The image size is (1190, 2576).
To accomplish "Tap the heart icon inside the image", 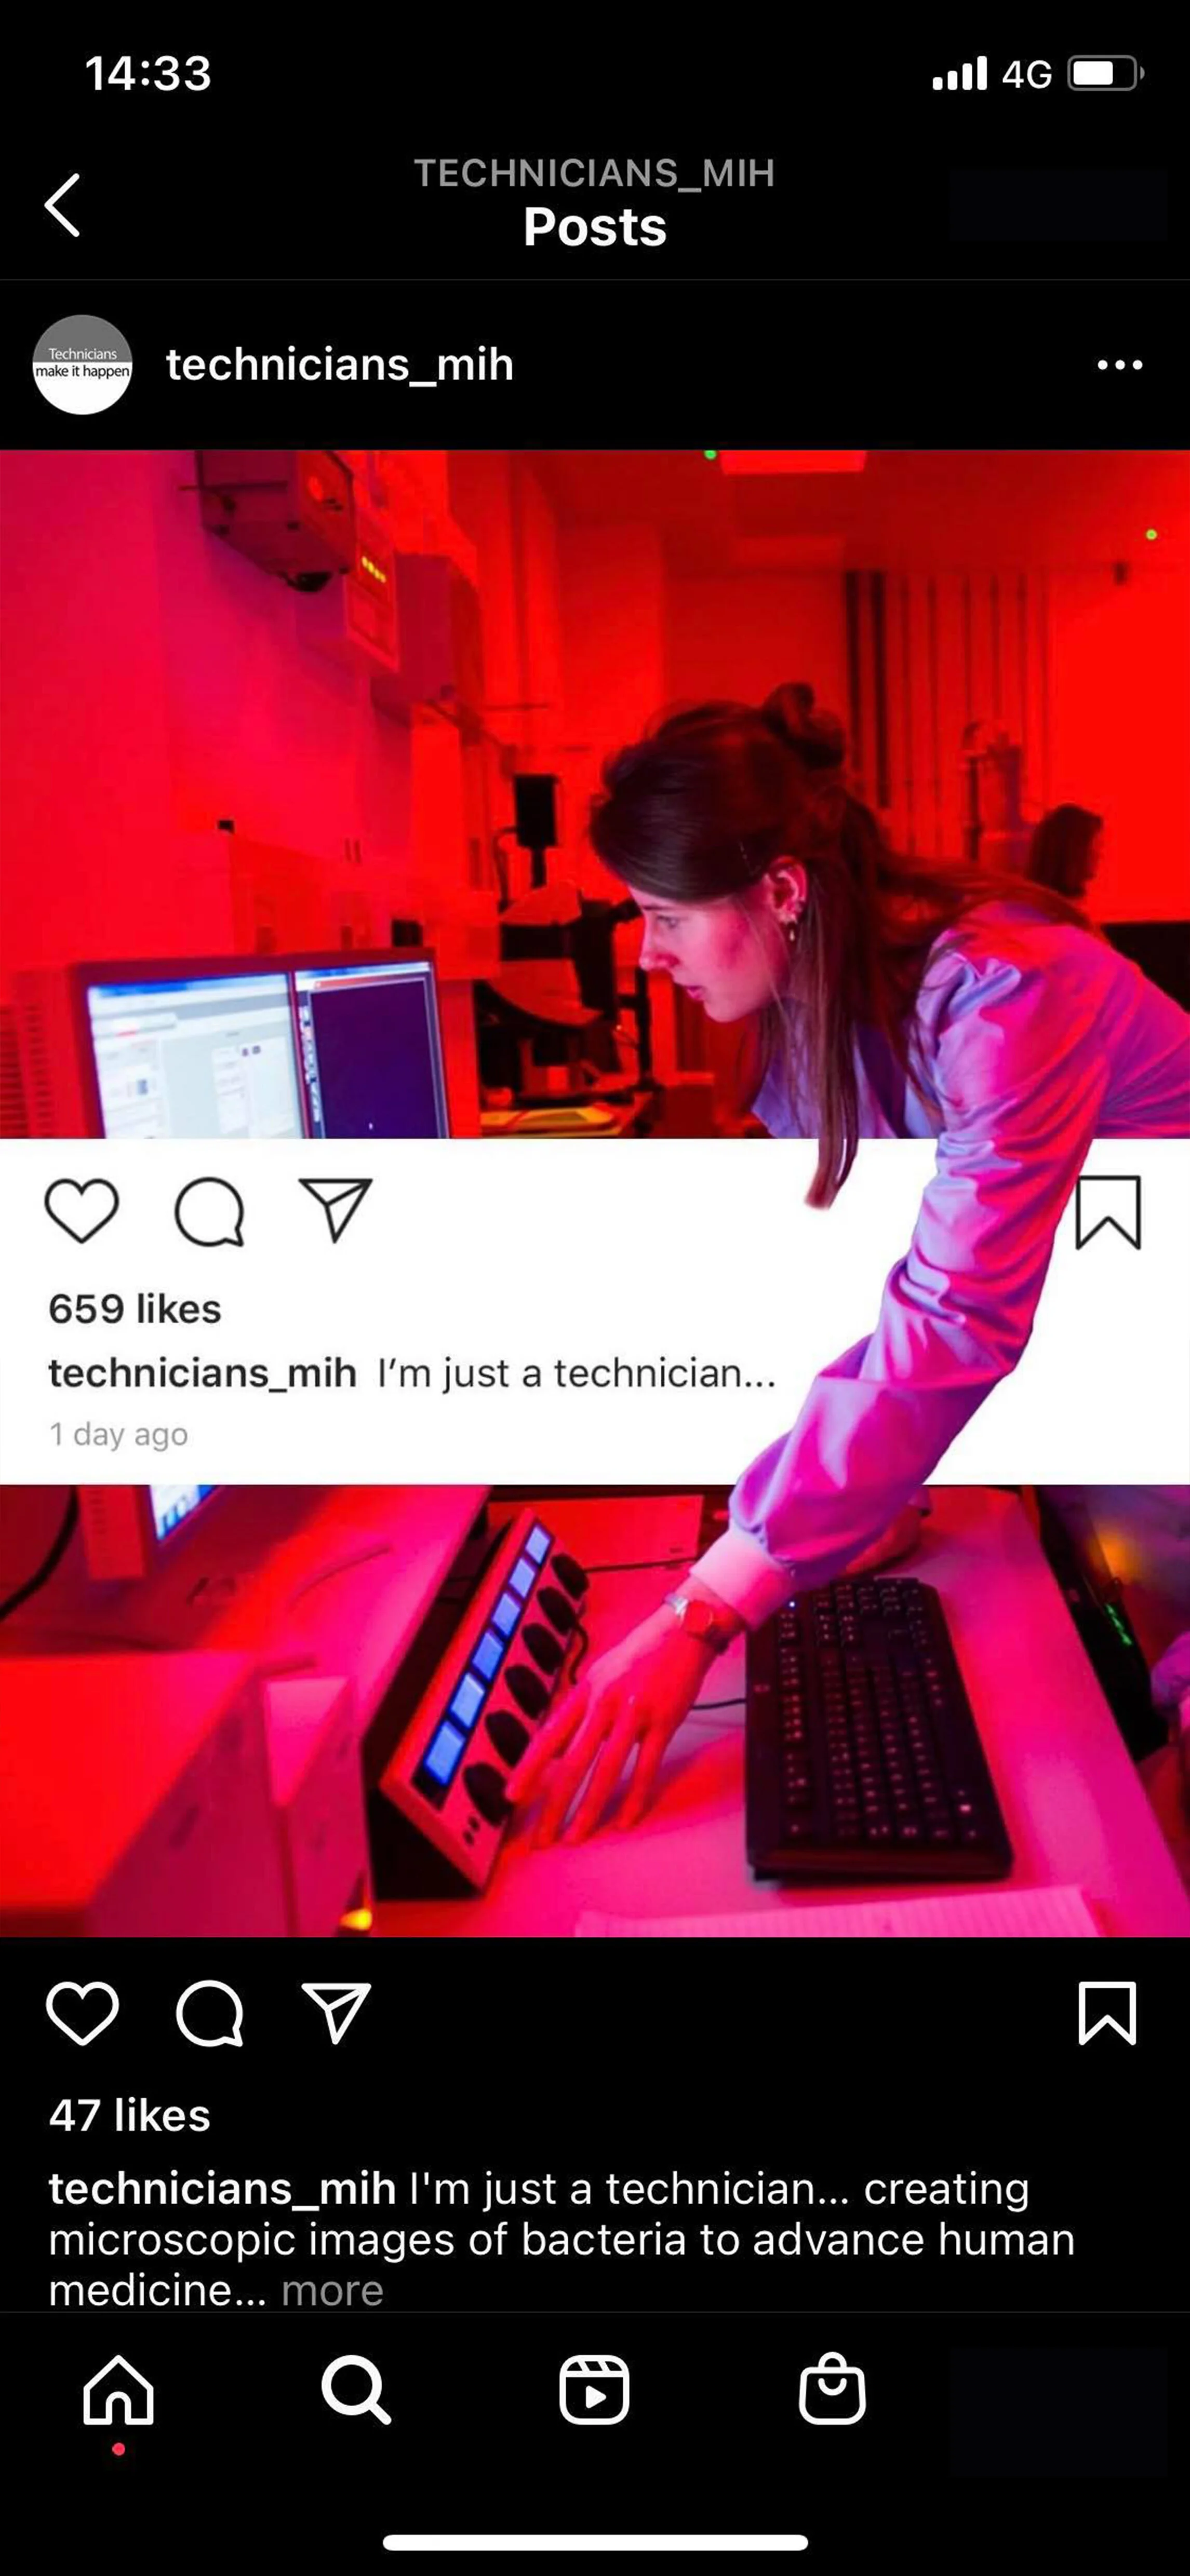I will [x=82, y=1211].
